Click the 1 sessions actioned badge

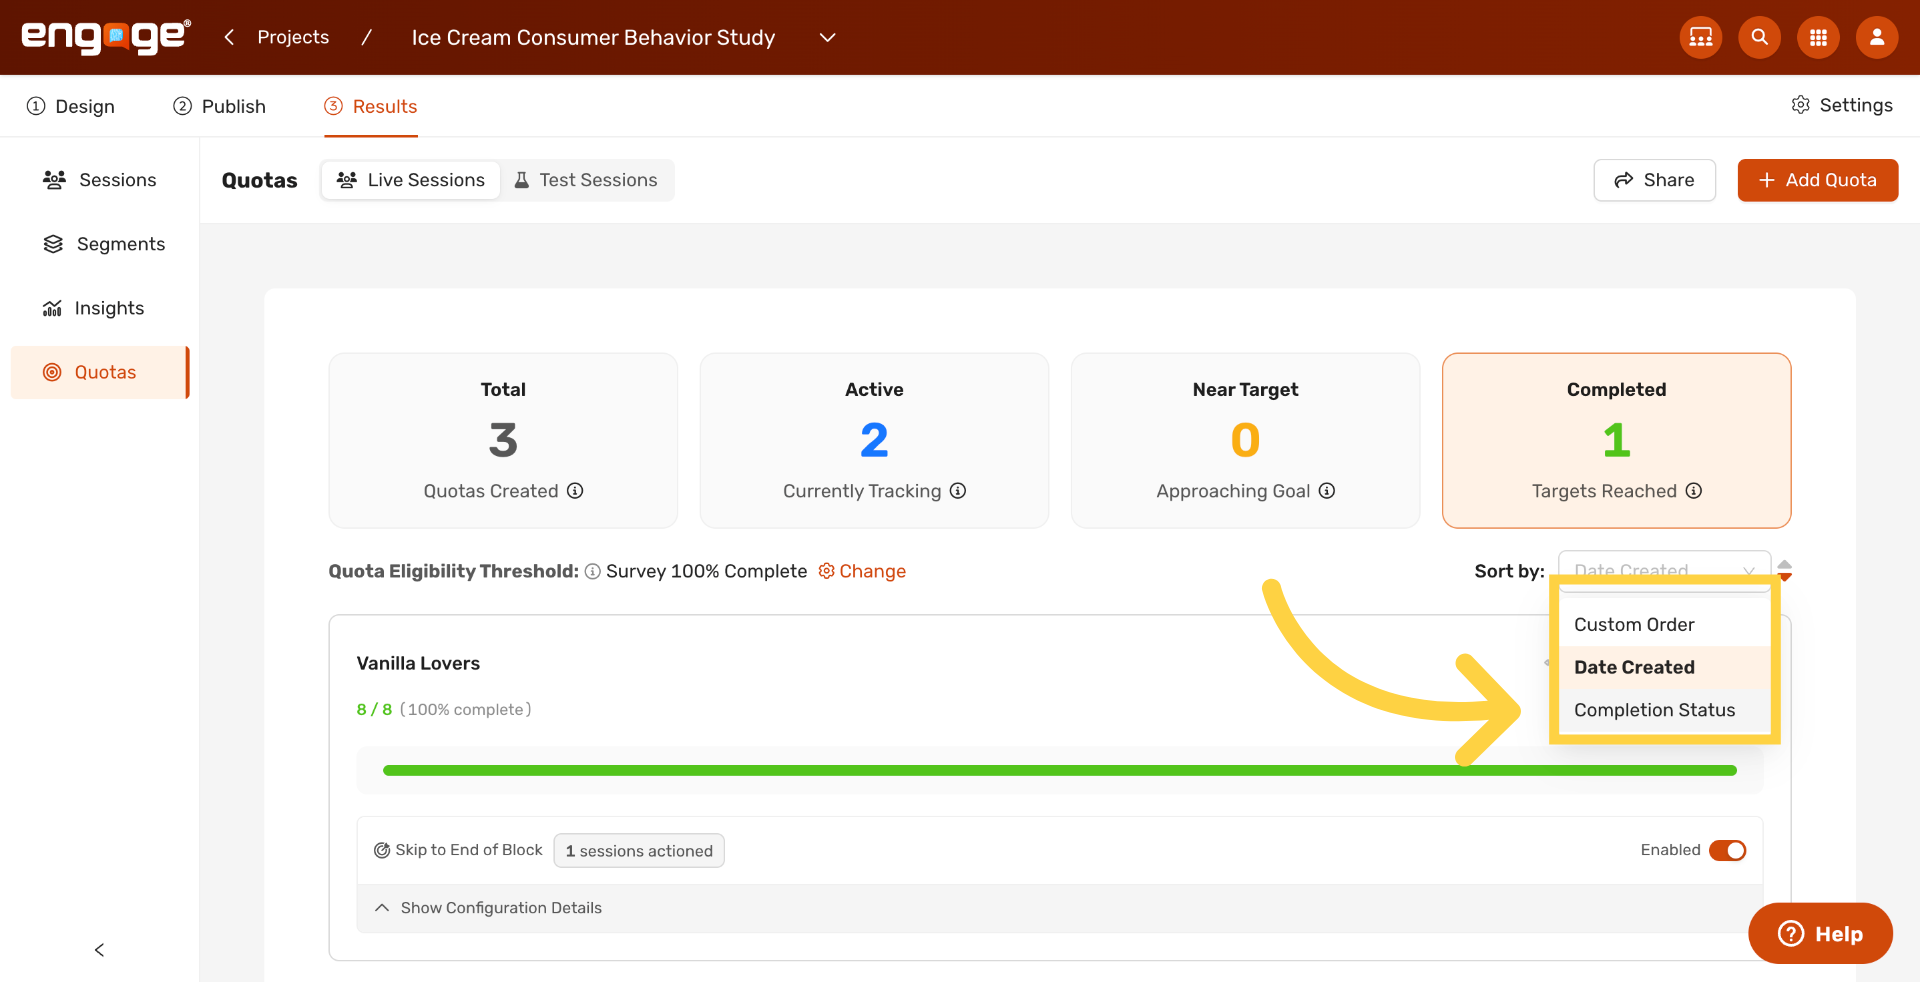(x=639, y=851)
